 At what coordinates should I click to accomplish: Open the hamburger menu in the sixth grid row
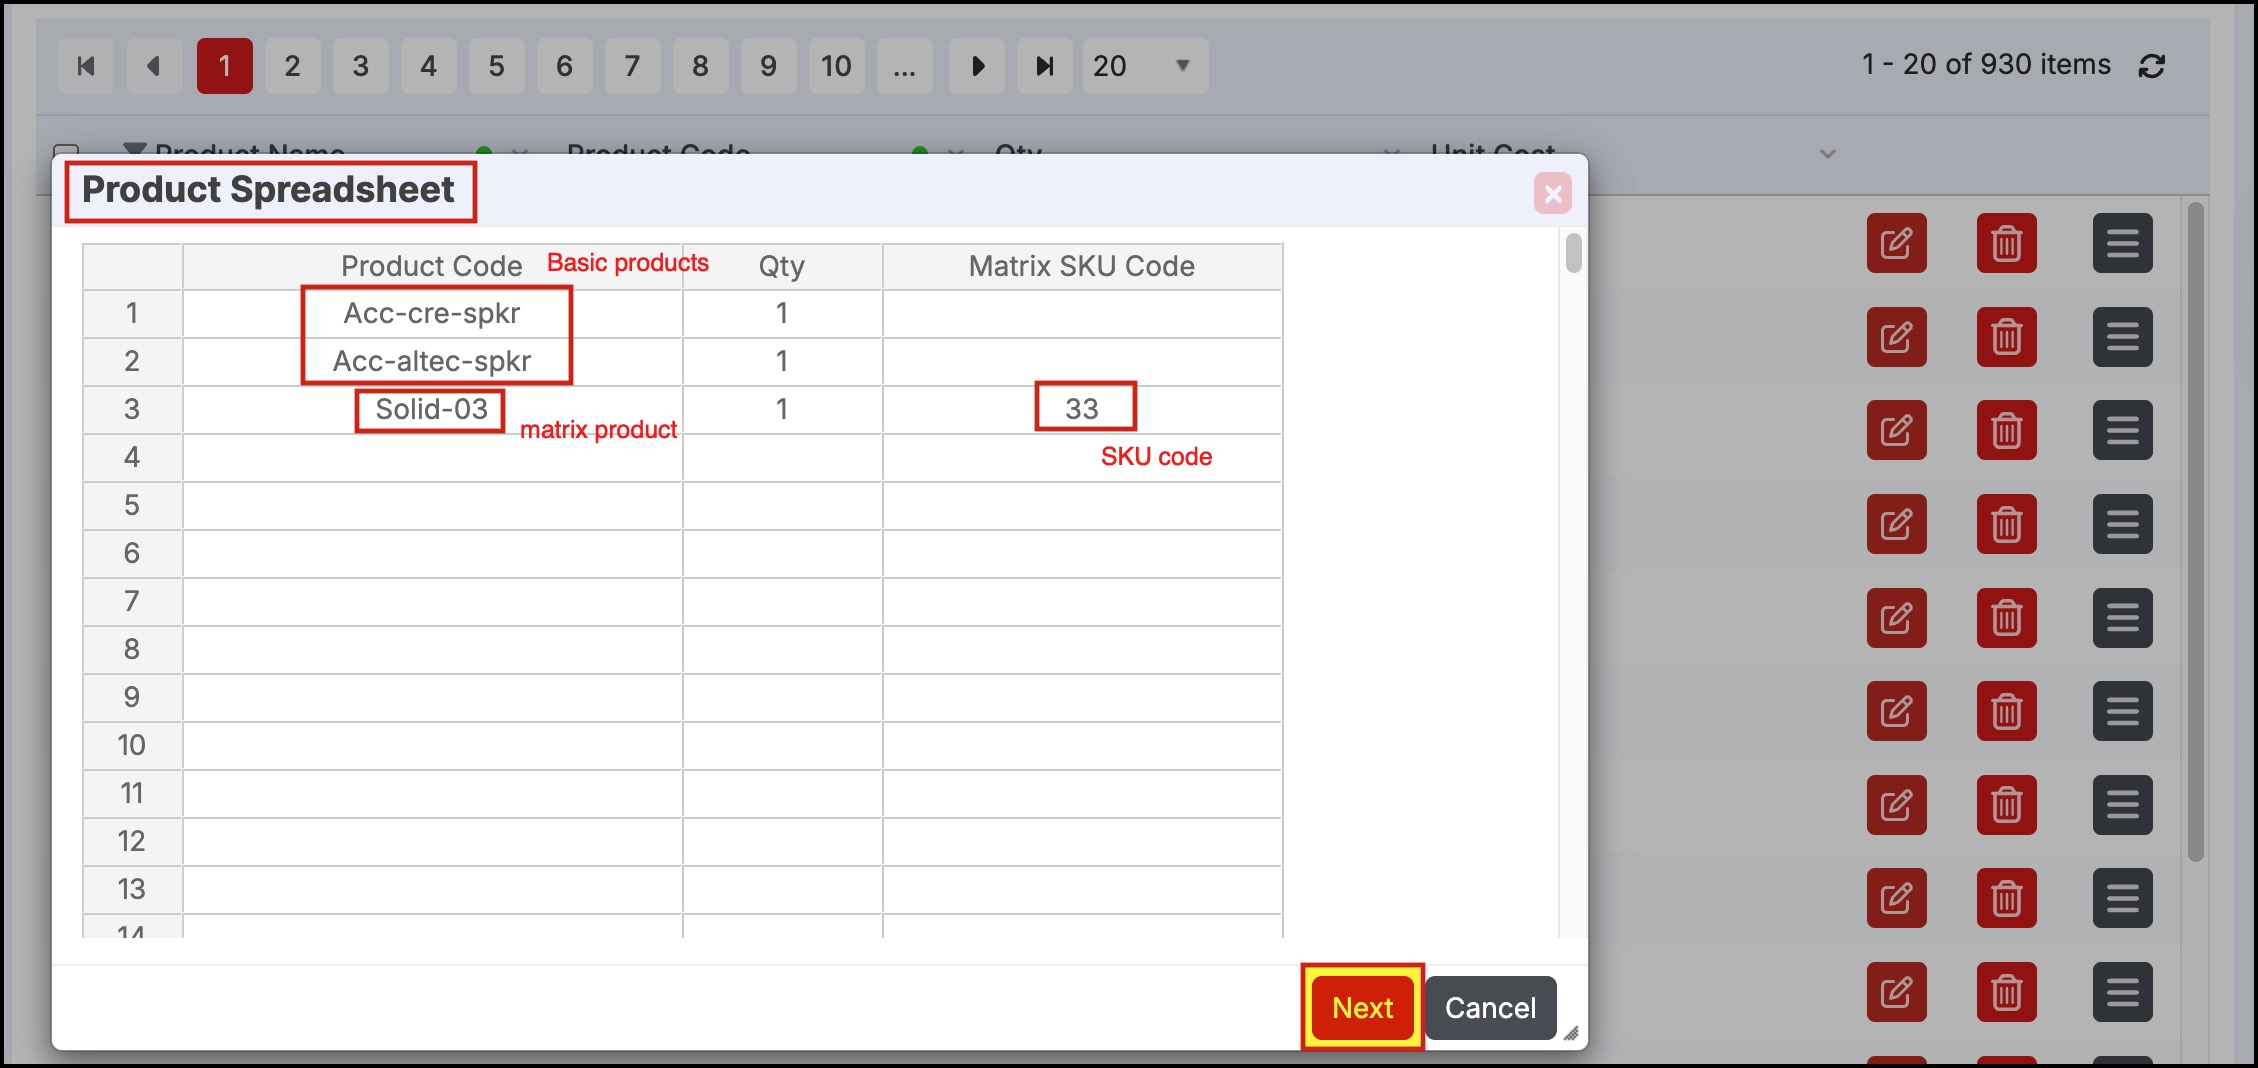coord(2123,711)
